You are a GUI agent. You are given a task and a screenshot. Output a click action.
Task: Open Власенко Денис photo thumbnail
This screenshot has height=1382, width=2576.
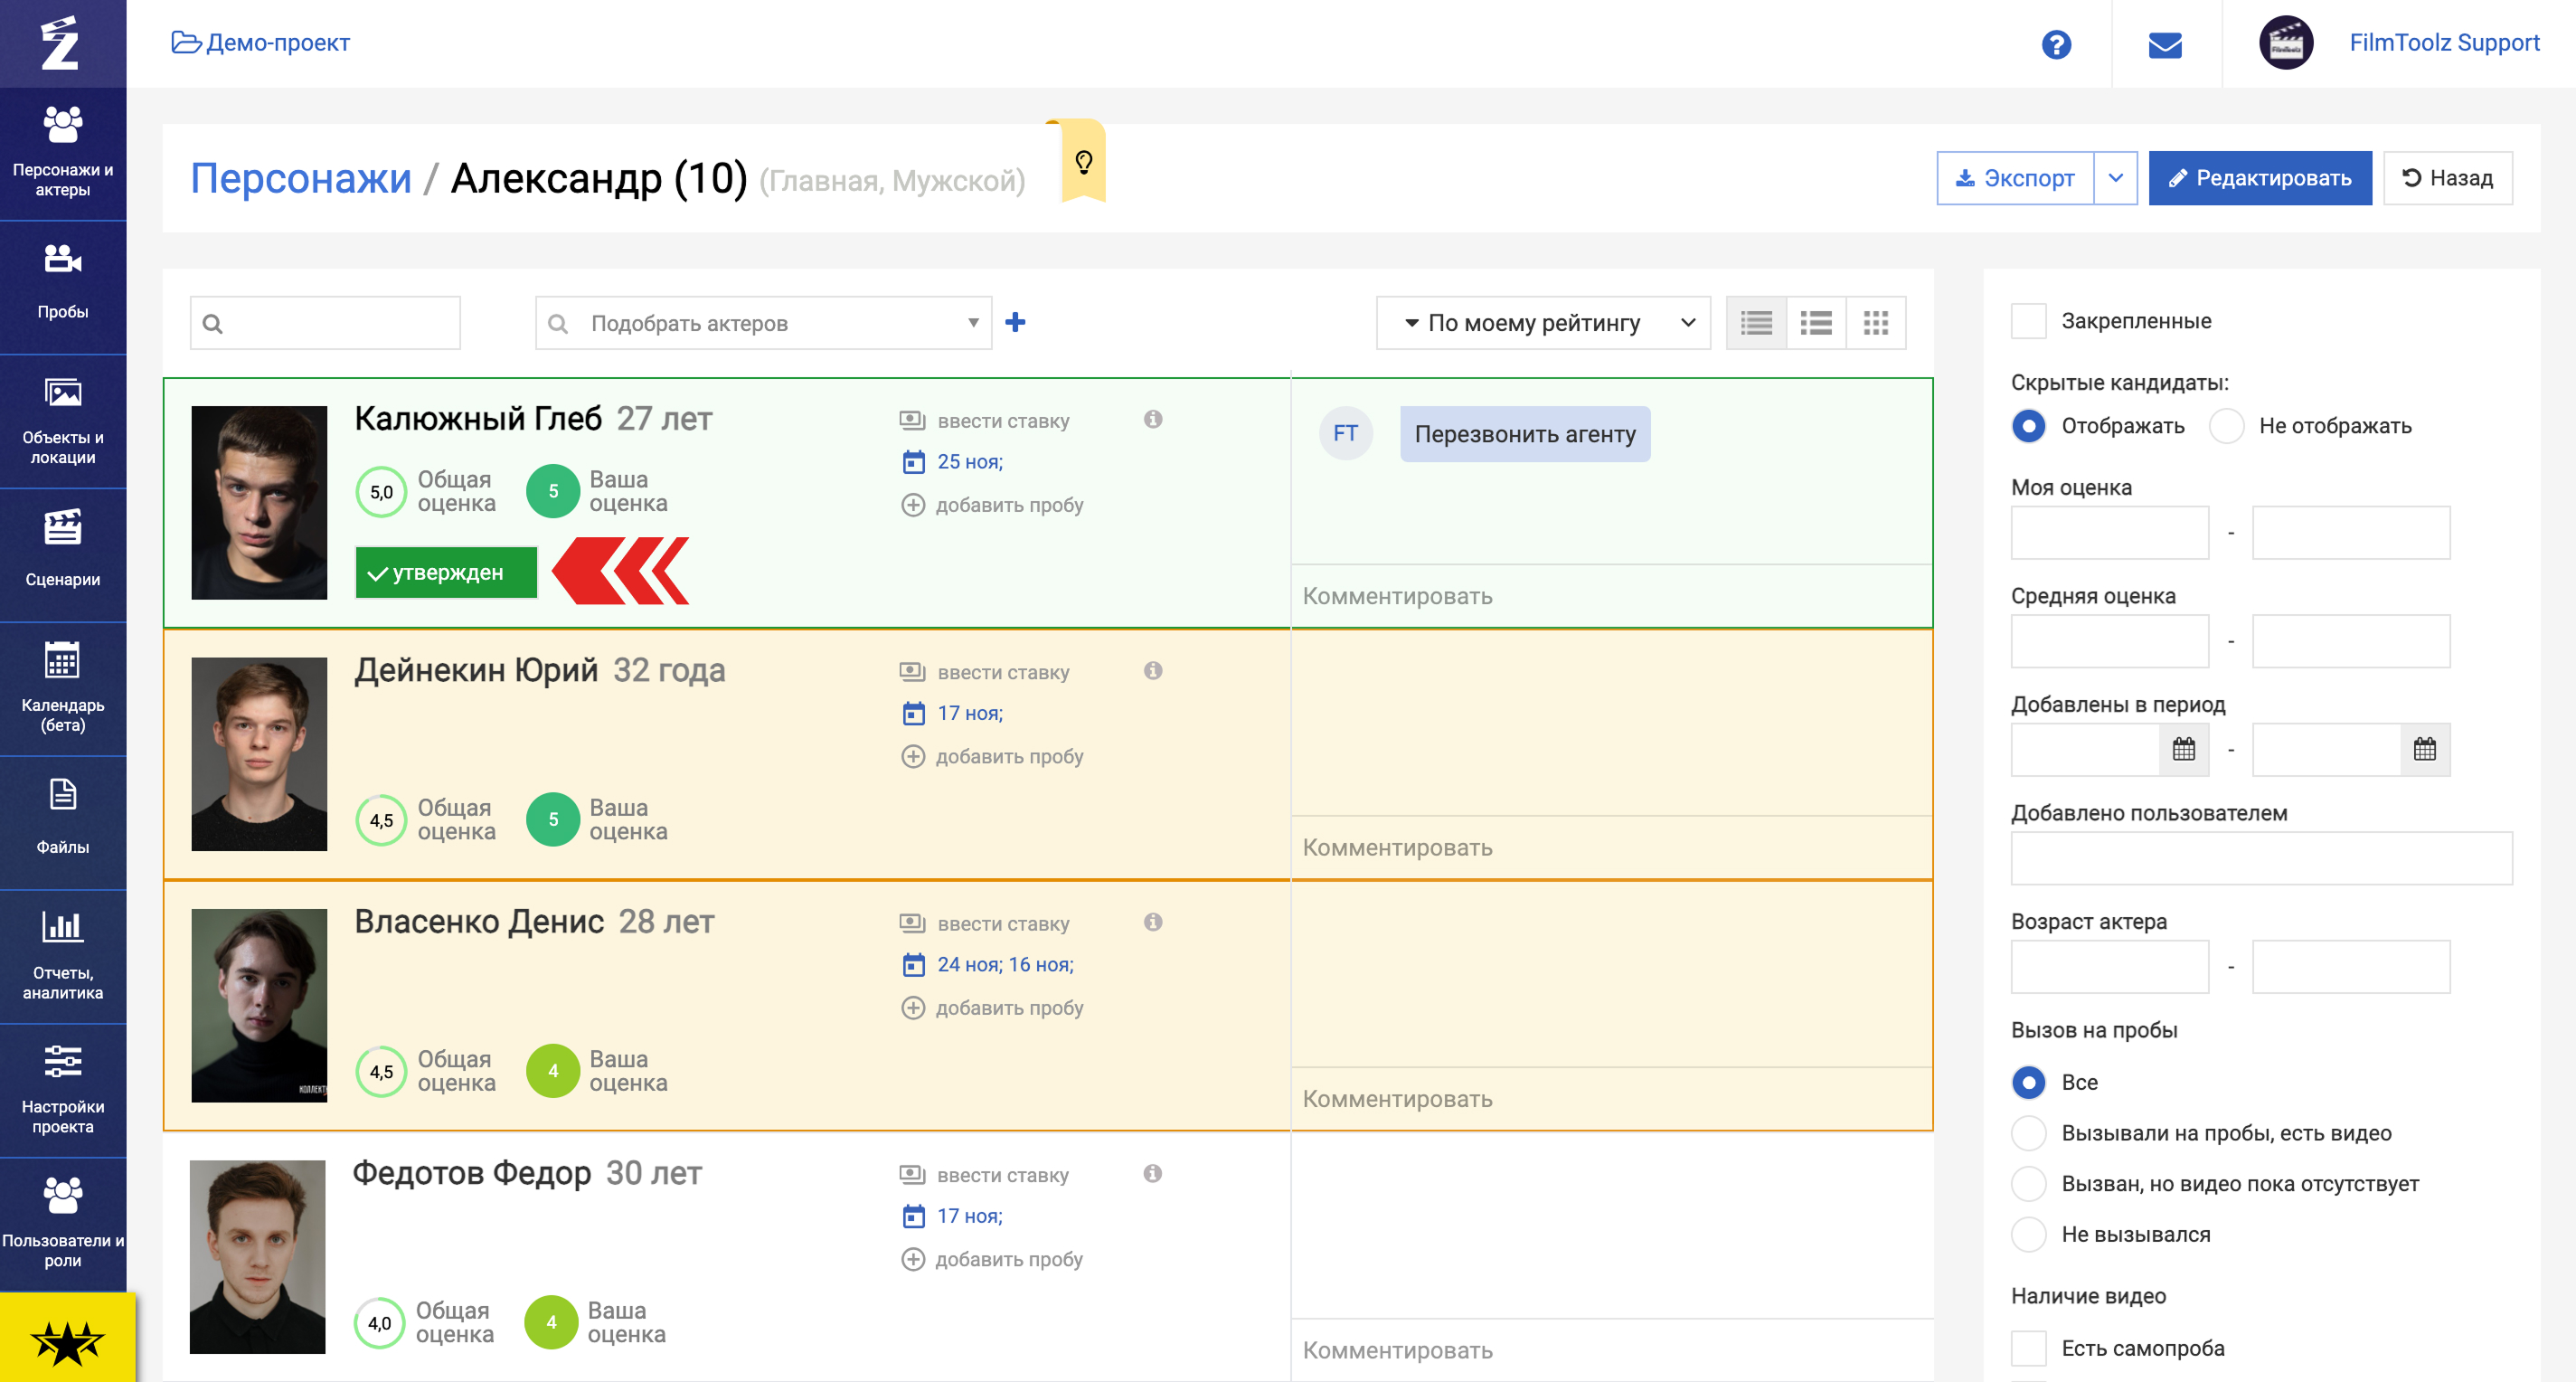tap(259, 1005)
